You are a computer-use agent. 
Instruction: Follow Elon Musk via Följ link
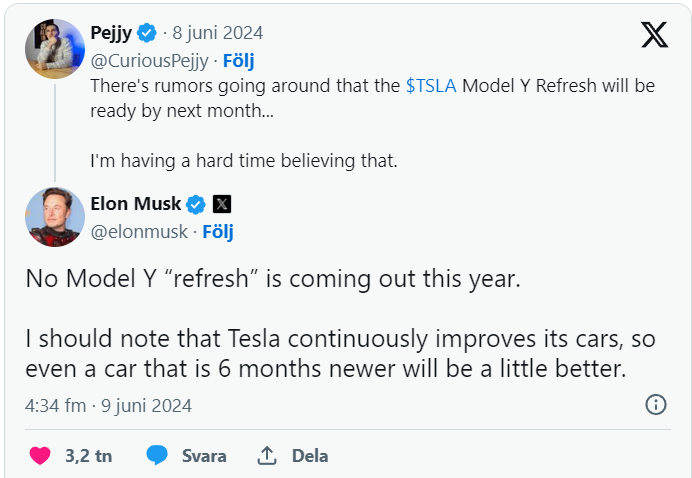point(217,232)
